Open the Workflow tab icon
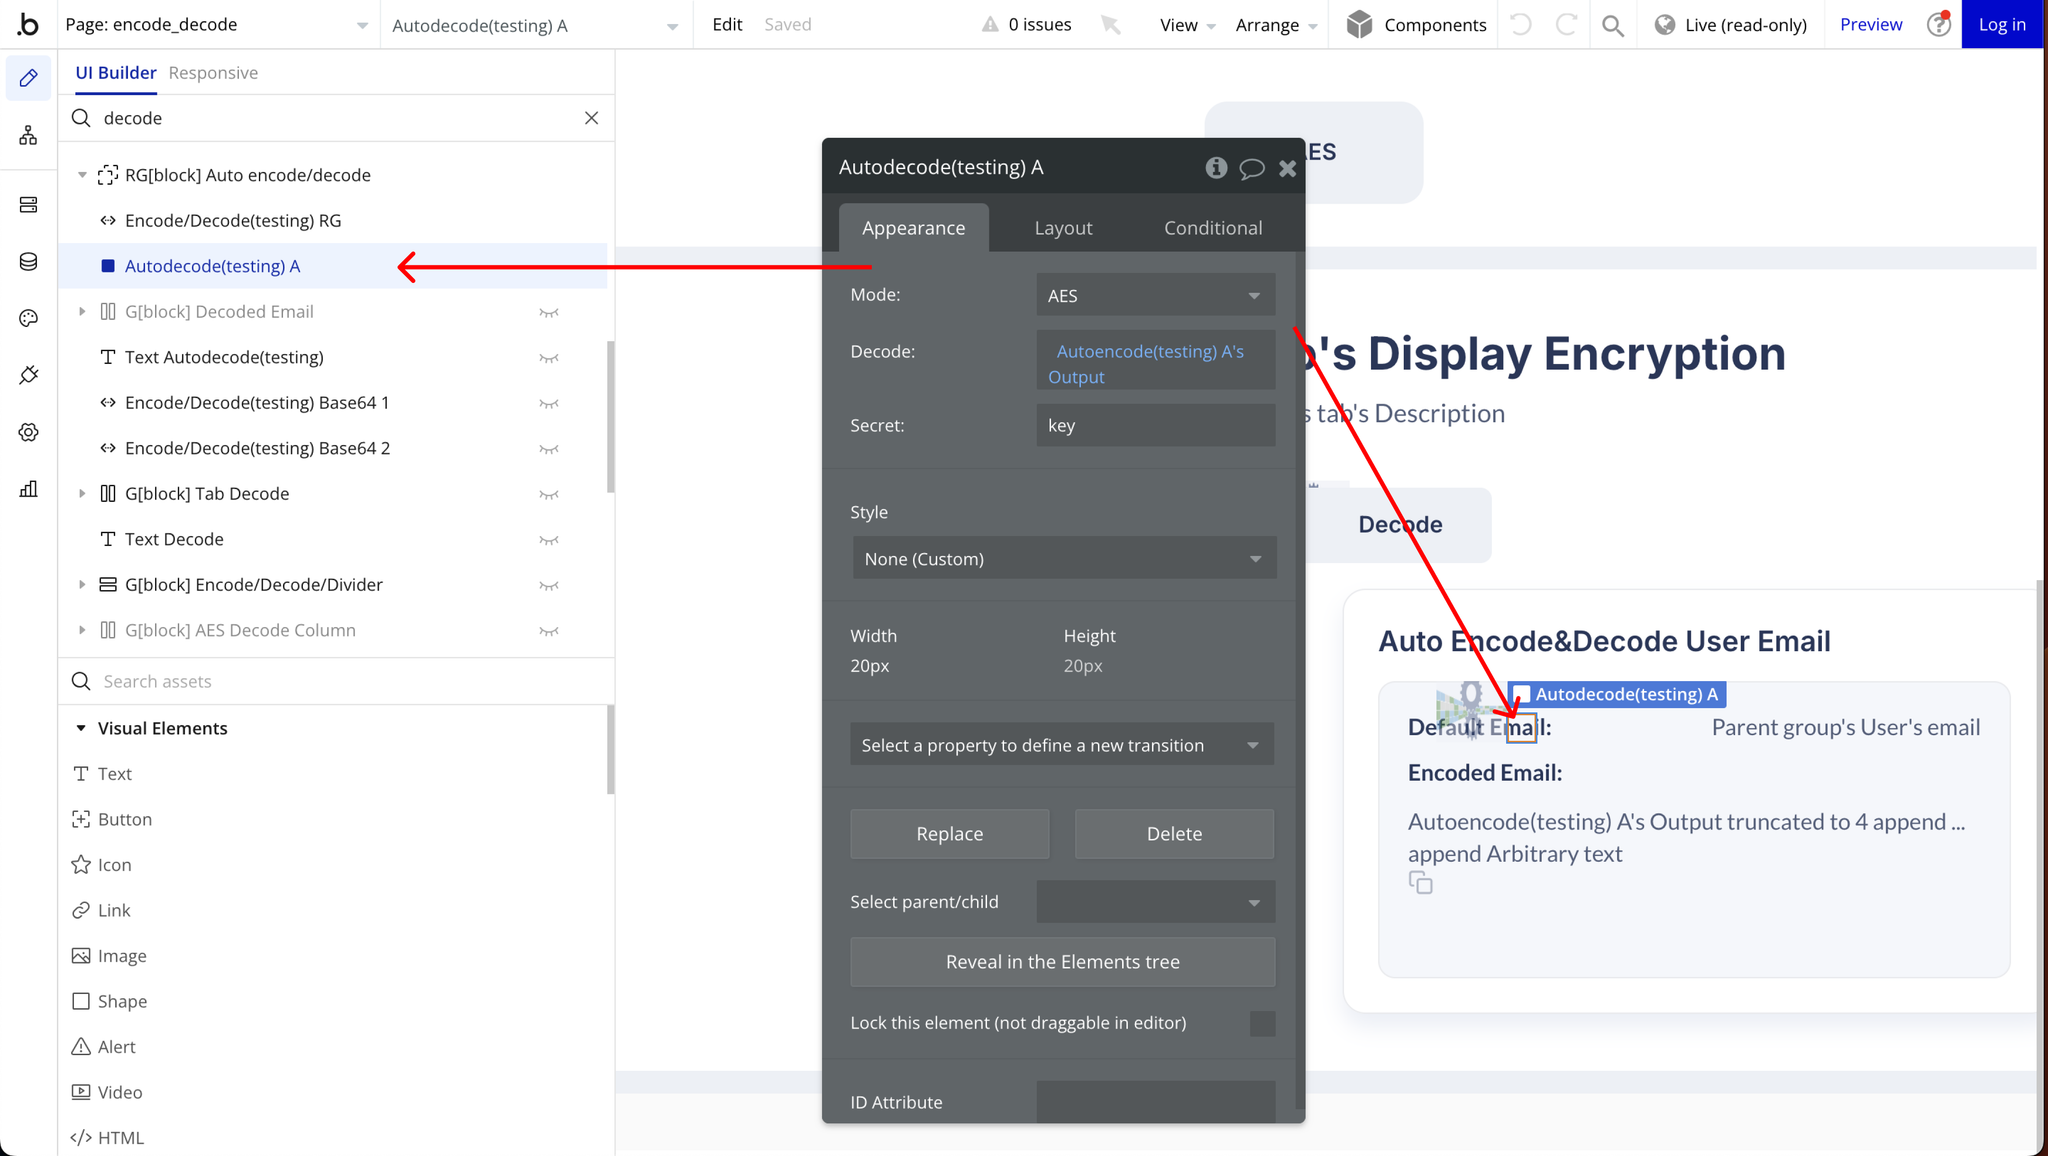Screen dimensions: 2048x1156 point(28,135)
